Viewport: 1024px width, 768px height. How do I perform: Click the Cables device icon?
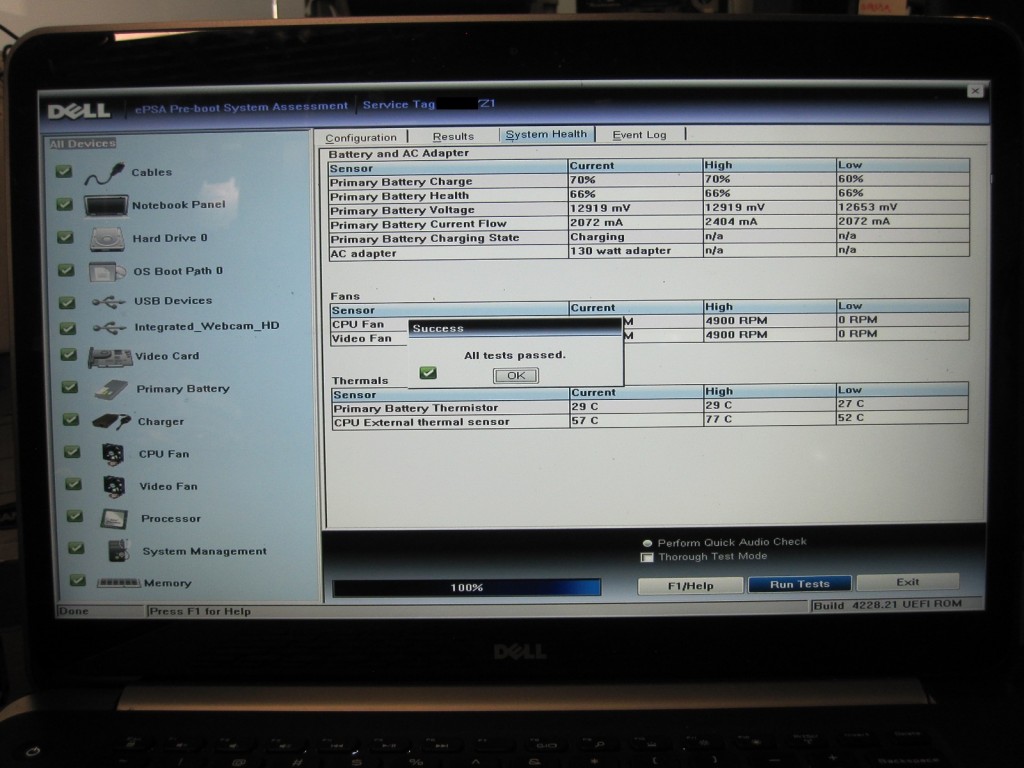(104, 174)
